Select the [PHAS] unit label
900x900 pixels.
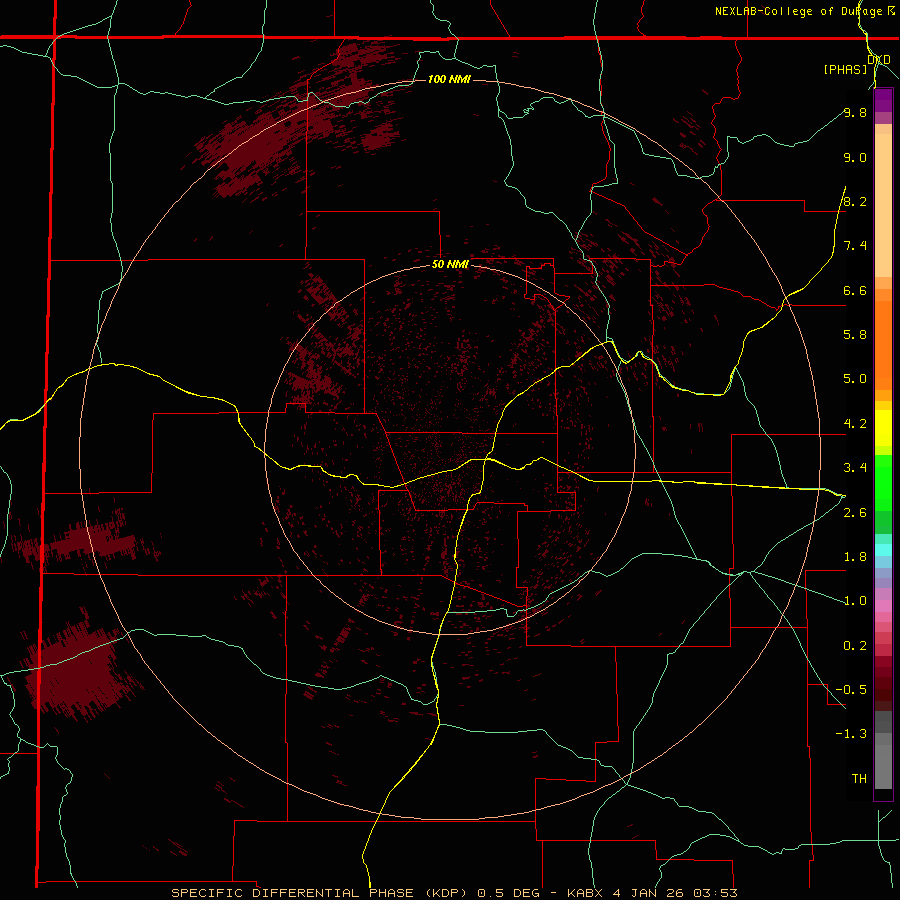click(845, 70)
